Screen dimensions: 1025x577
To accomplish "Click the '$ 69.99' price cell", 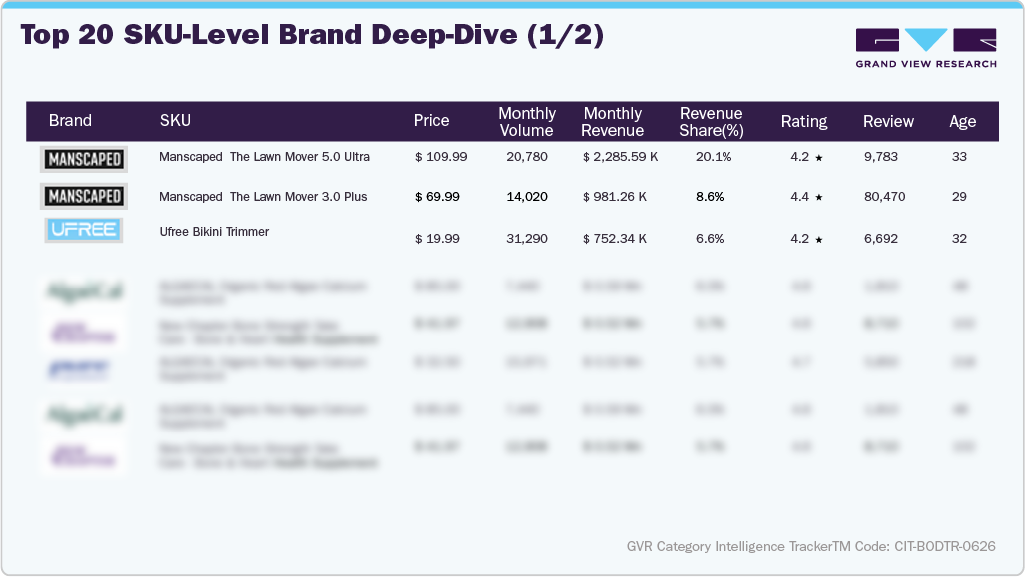I will tap(437, 197).
